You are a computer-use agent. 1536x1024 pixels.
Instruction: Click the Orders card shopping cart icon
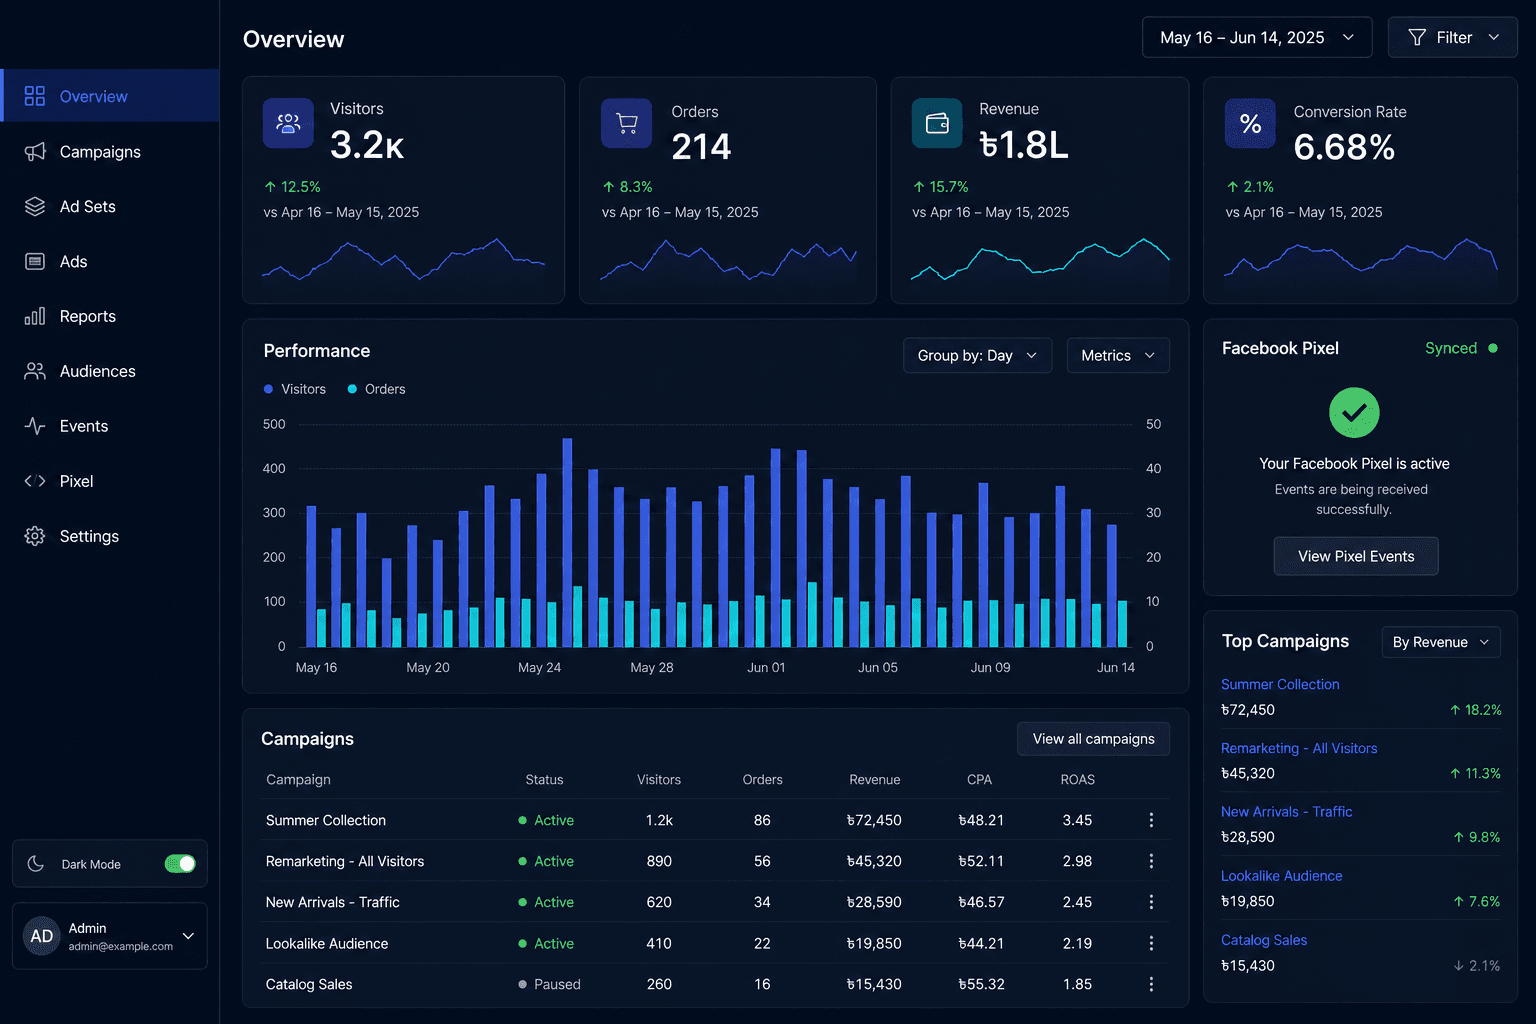[627, 123]
